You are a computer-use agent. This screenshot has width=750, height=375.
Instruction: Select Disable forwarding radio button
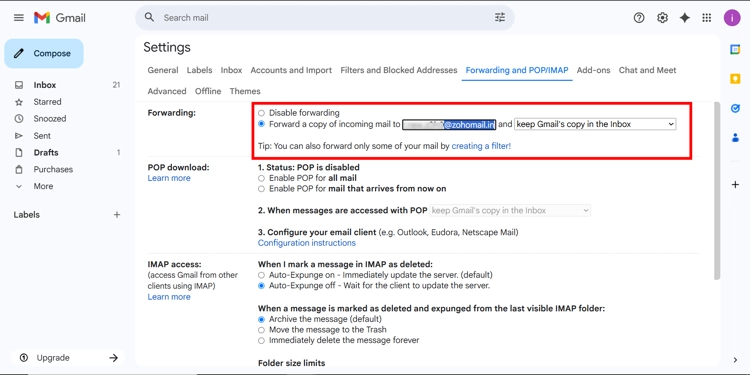click(x=261, y=113)
